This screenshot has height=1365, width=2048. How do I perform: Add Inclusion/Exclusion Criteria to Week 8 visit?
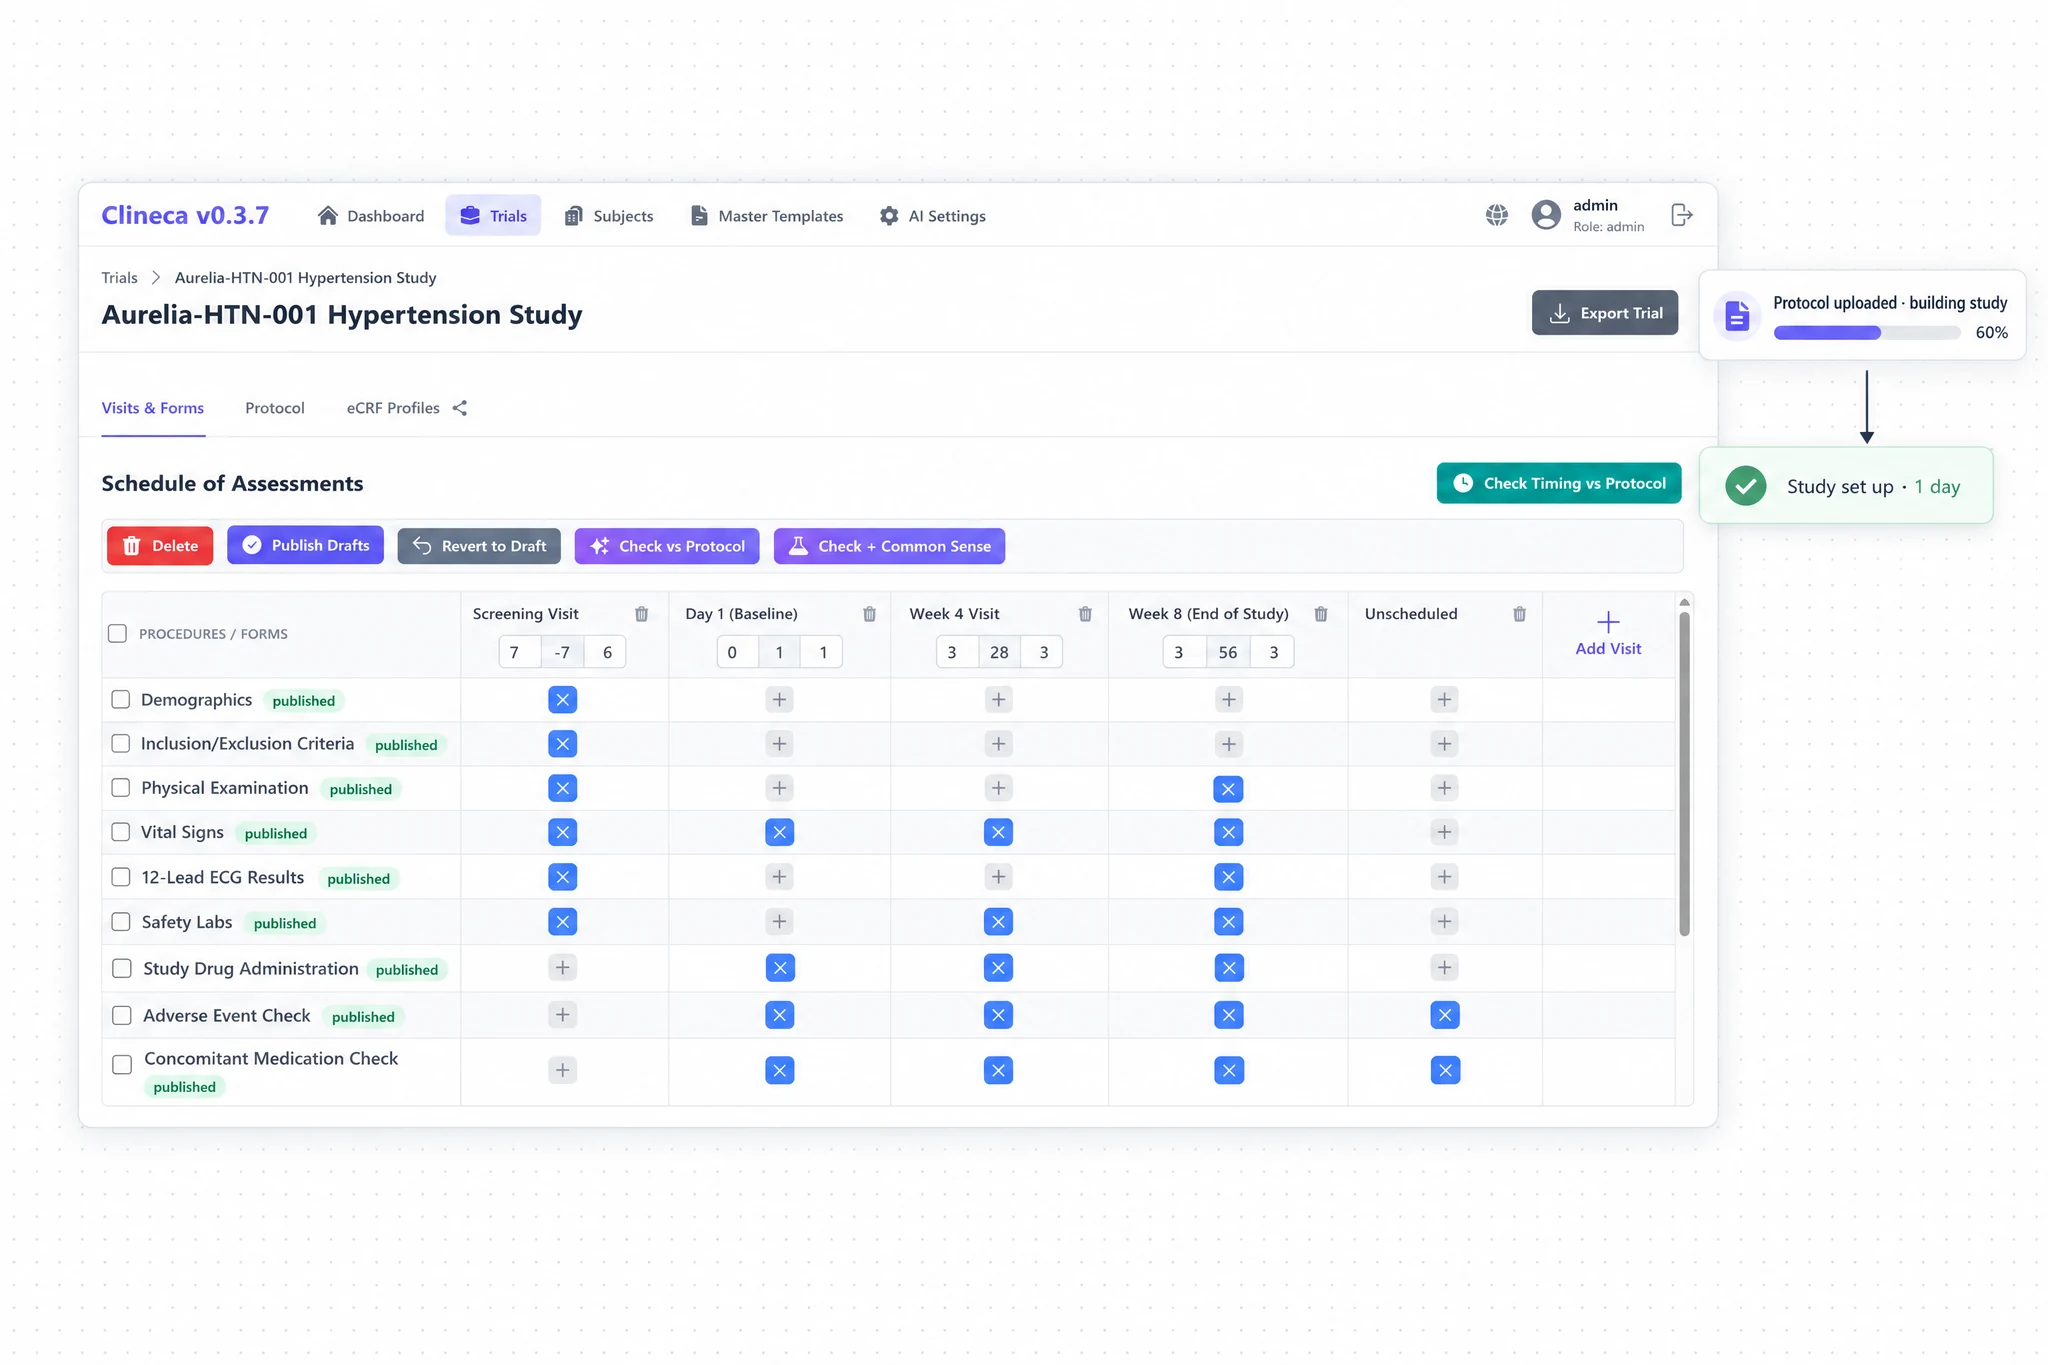pyautogui.click(x=1229, y=744)
